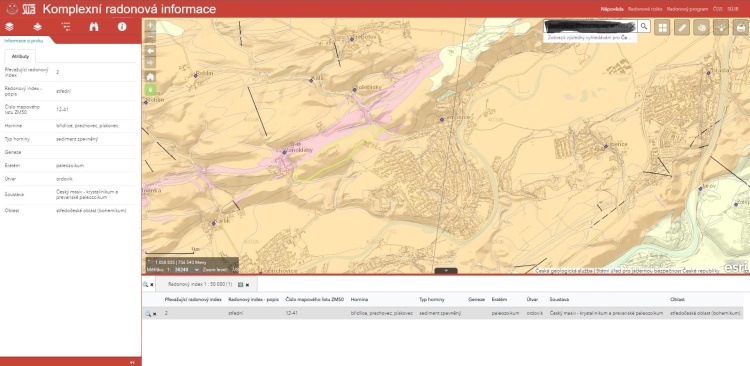
Task: Click table cell 'sediment zpevněný' in results
Action: [440, 313]
